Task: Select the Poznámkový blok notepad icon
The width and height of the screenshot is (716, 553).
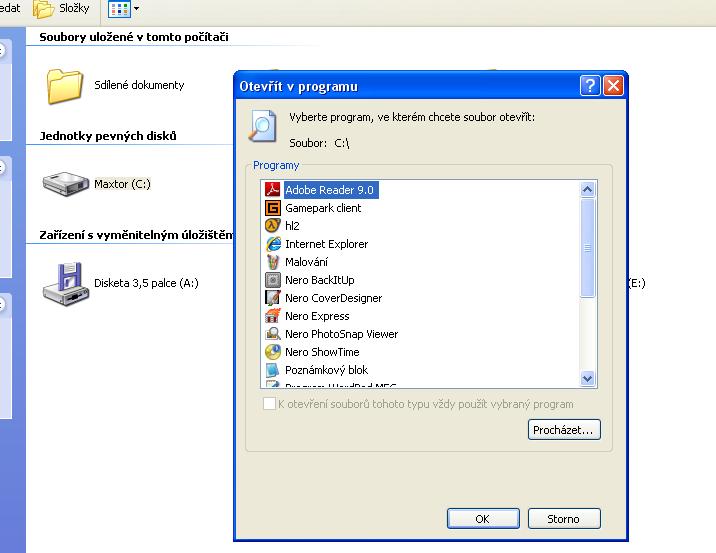Action: (x=273, y=370)
